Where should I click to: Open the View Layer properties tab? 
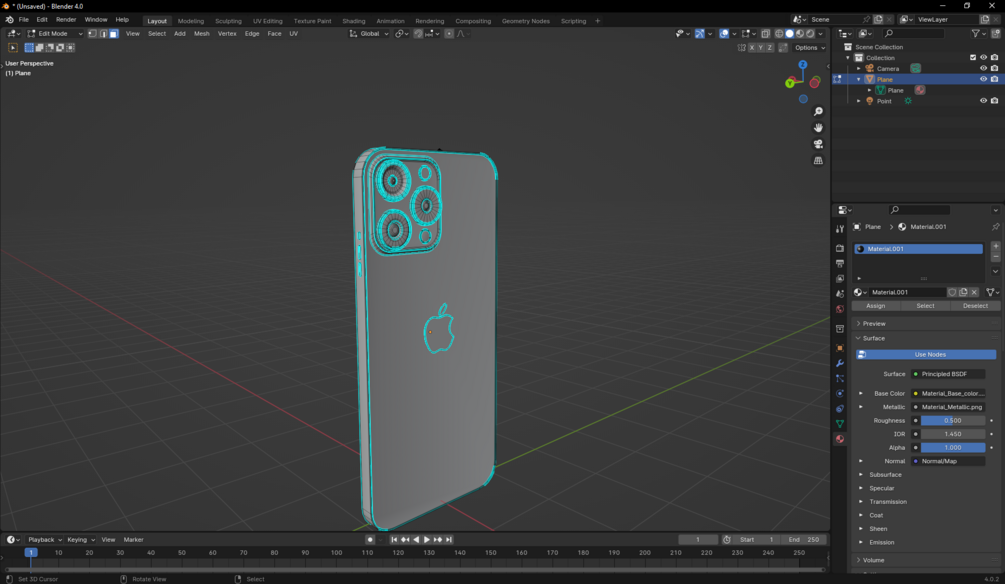tap(840, 279)
